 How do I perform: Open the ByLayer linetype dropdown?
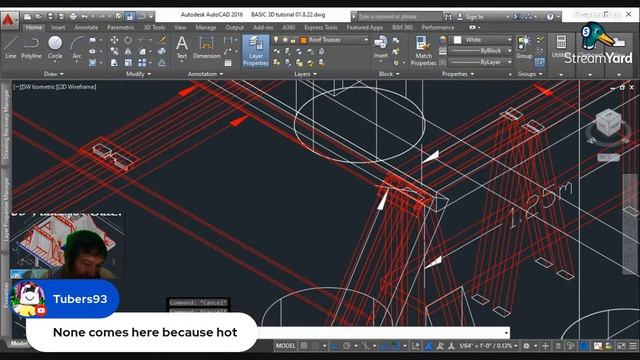pos(509,62)
